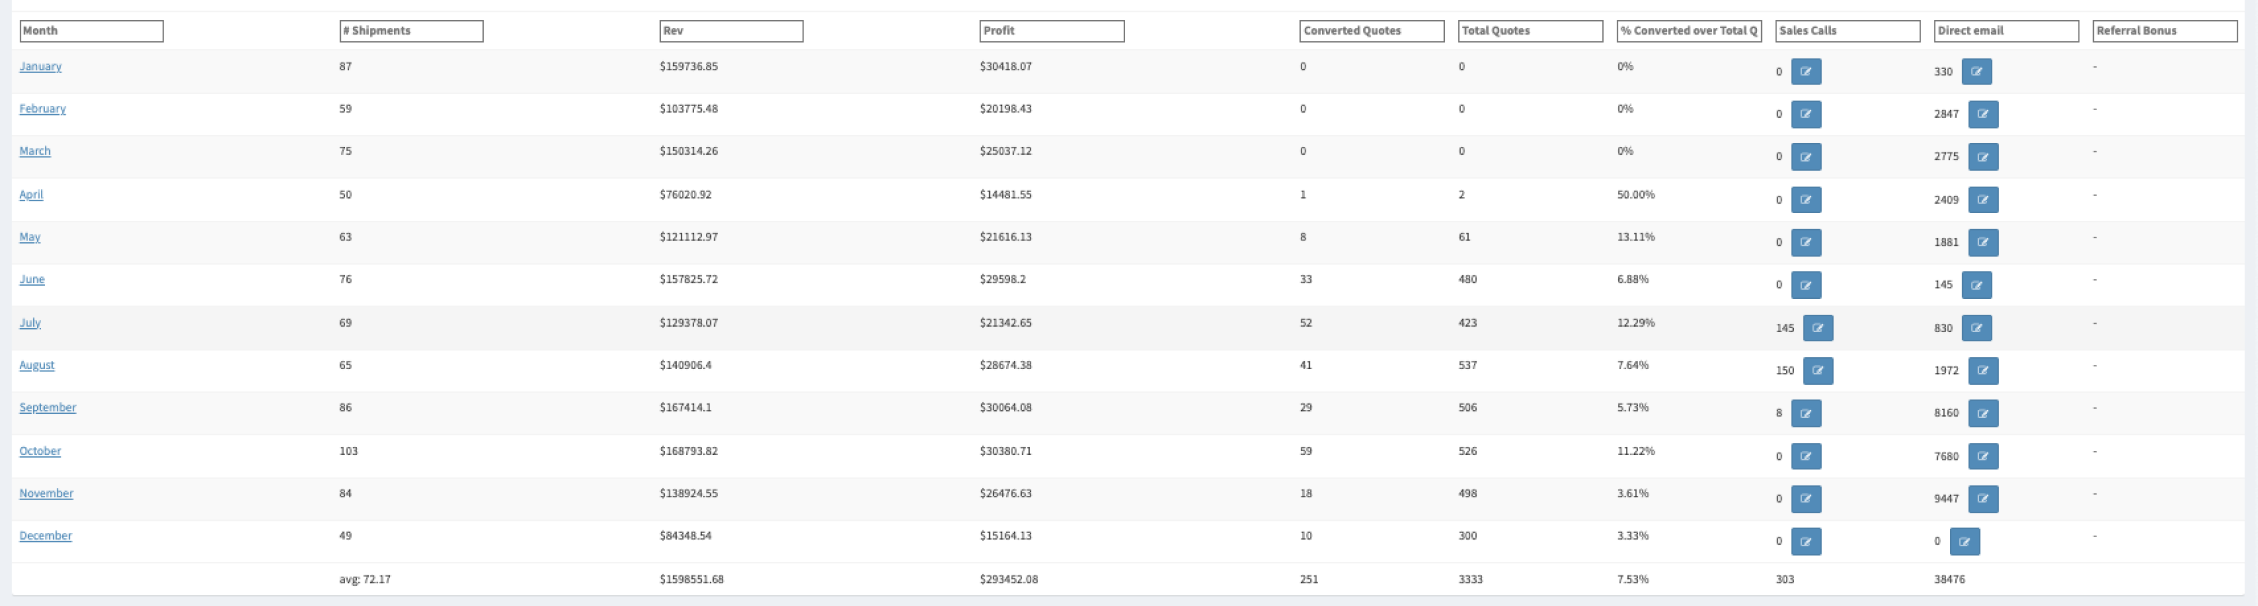Click the May month link

click(x=30, y=238)
